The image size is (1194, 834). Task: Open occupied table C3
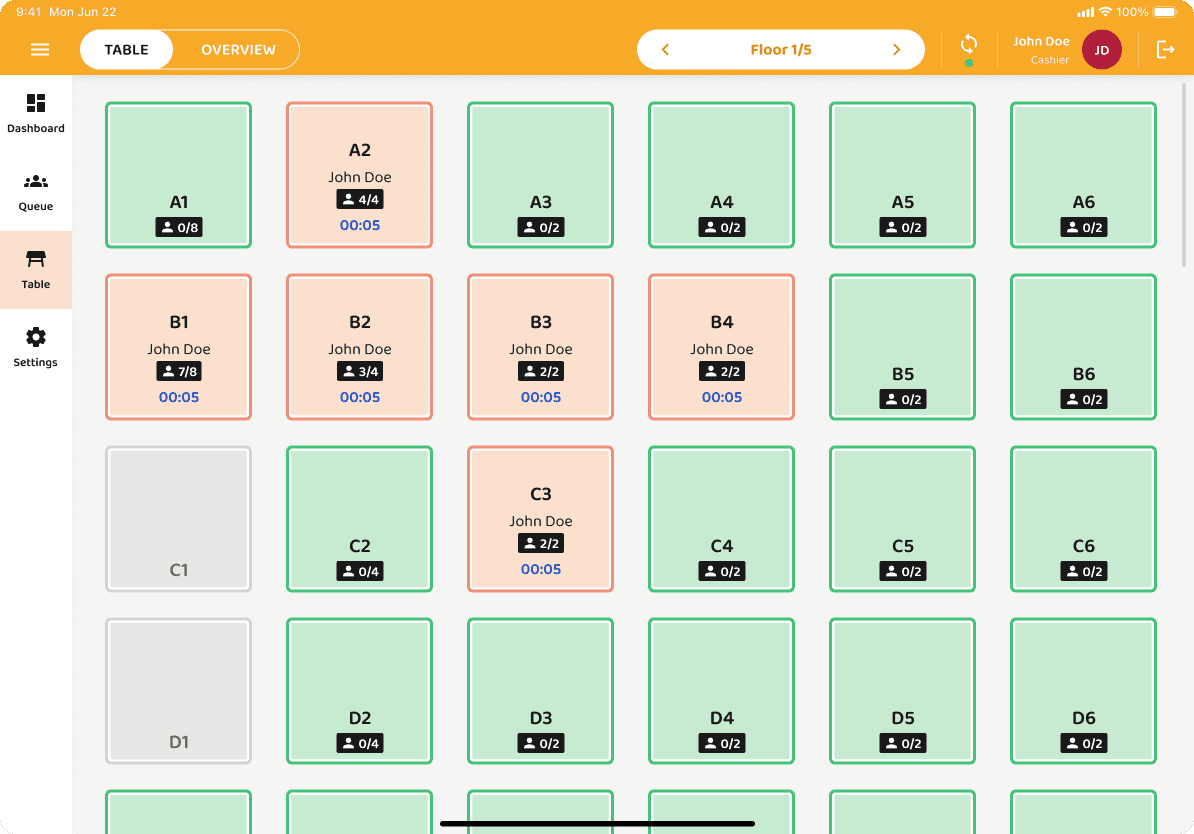click(x=541, y=519)
